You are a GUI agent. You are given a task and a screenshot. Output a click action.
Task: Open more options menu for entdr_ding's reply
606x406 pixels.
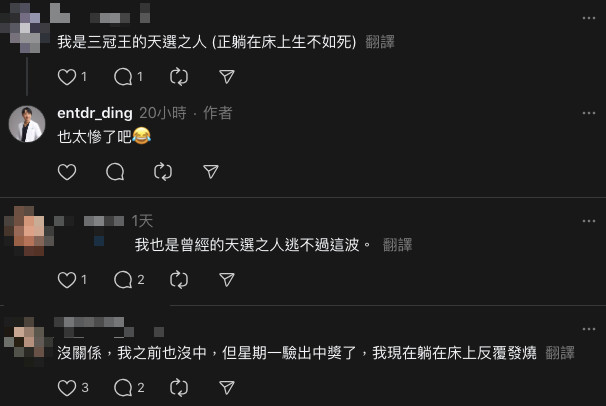point(589,113)
